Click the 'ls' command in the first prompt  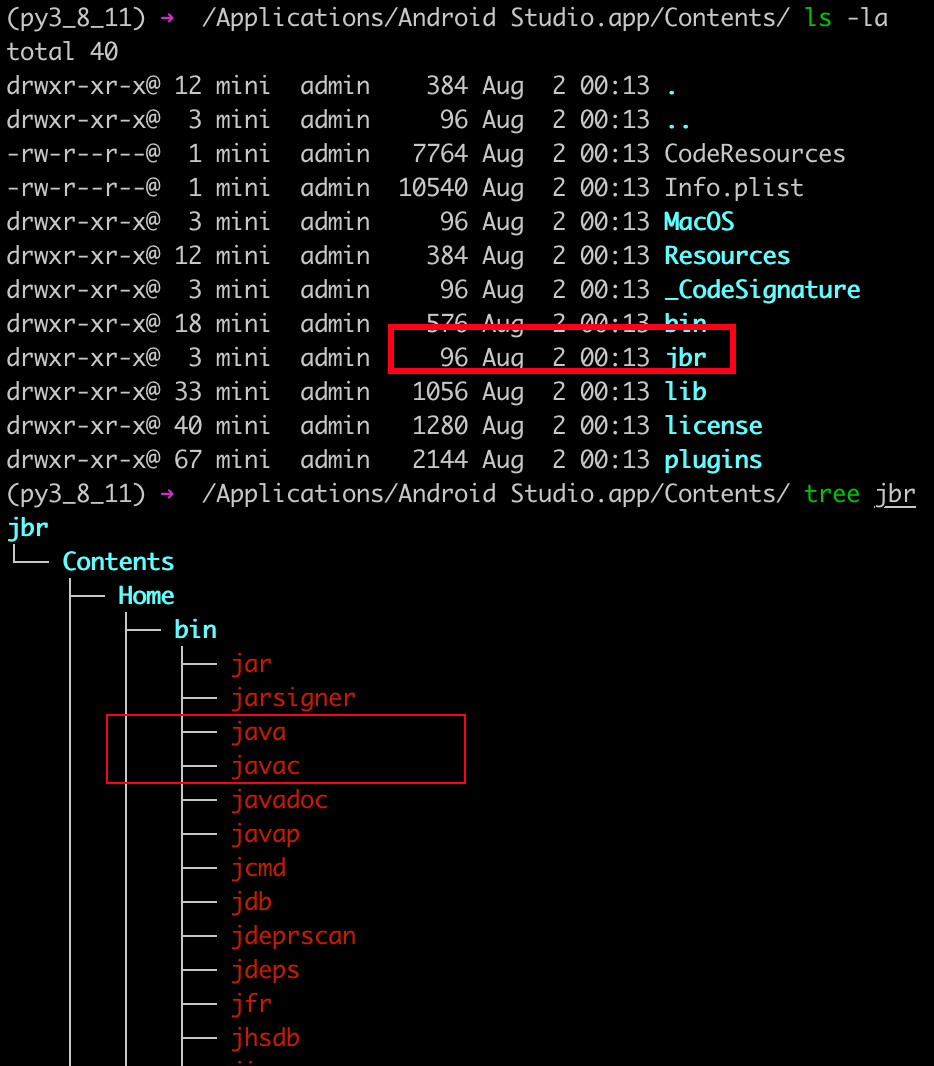coord(818,18)
